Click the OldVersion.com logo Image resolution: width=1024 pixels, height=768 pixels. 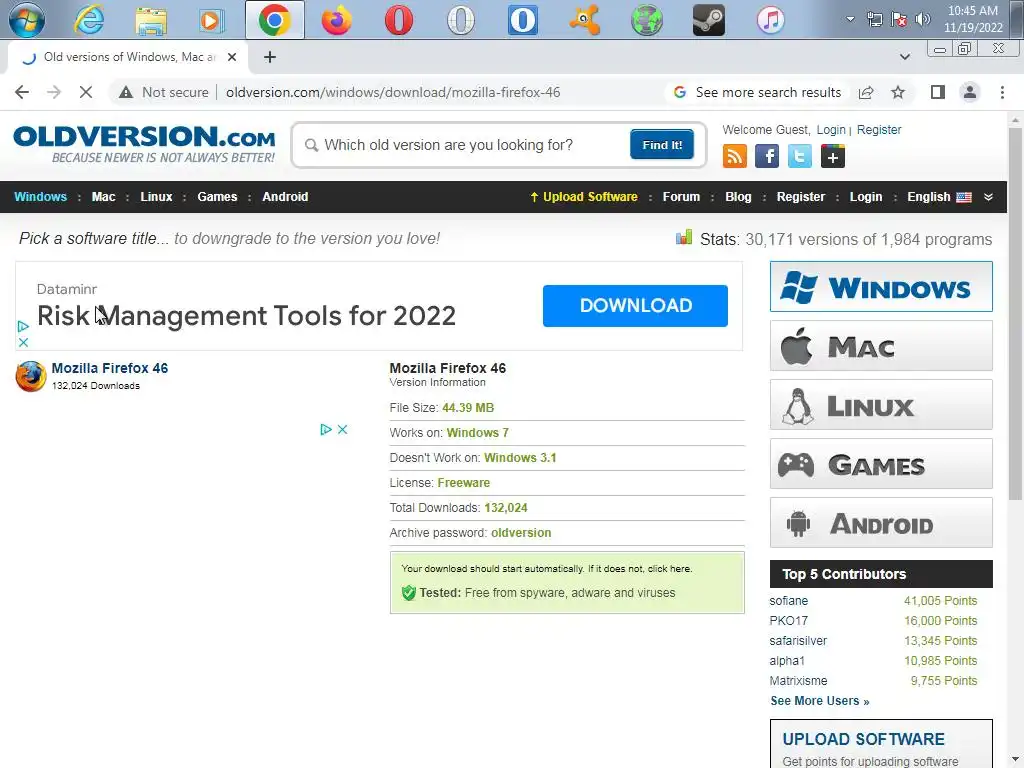144,144
